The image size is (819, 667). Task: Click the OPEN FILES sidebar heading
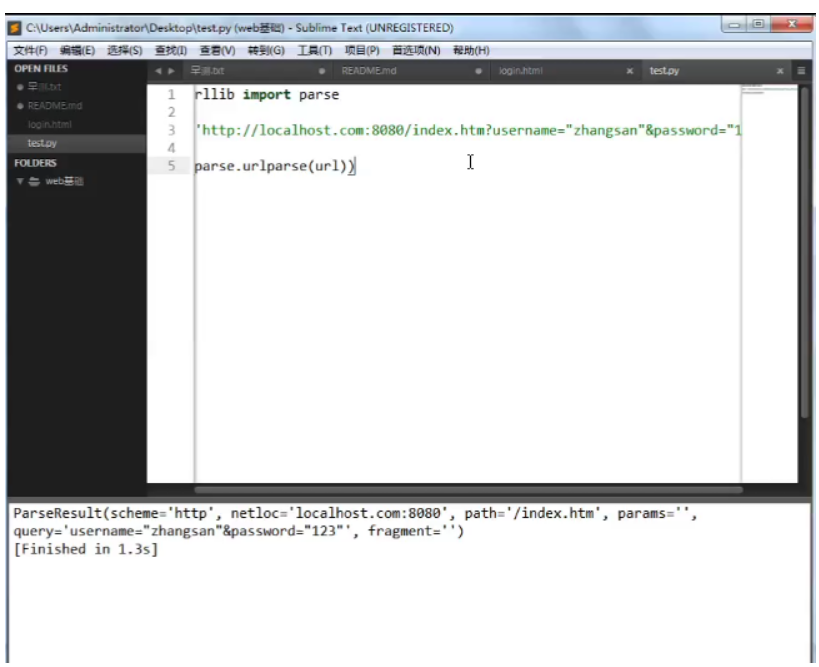(41, 68)
